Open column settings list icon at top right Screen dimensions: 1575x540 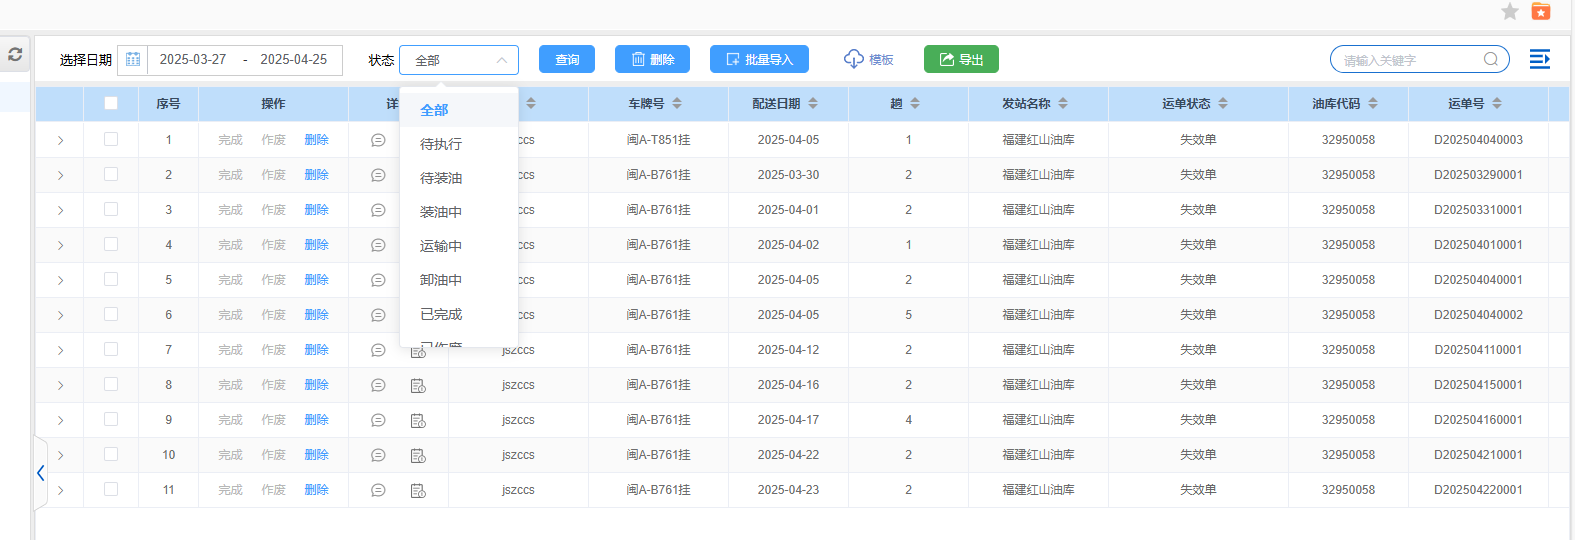[x=1539, y=60]
